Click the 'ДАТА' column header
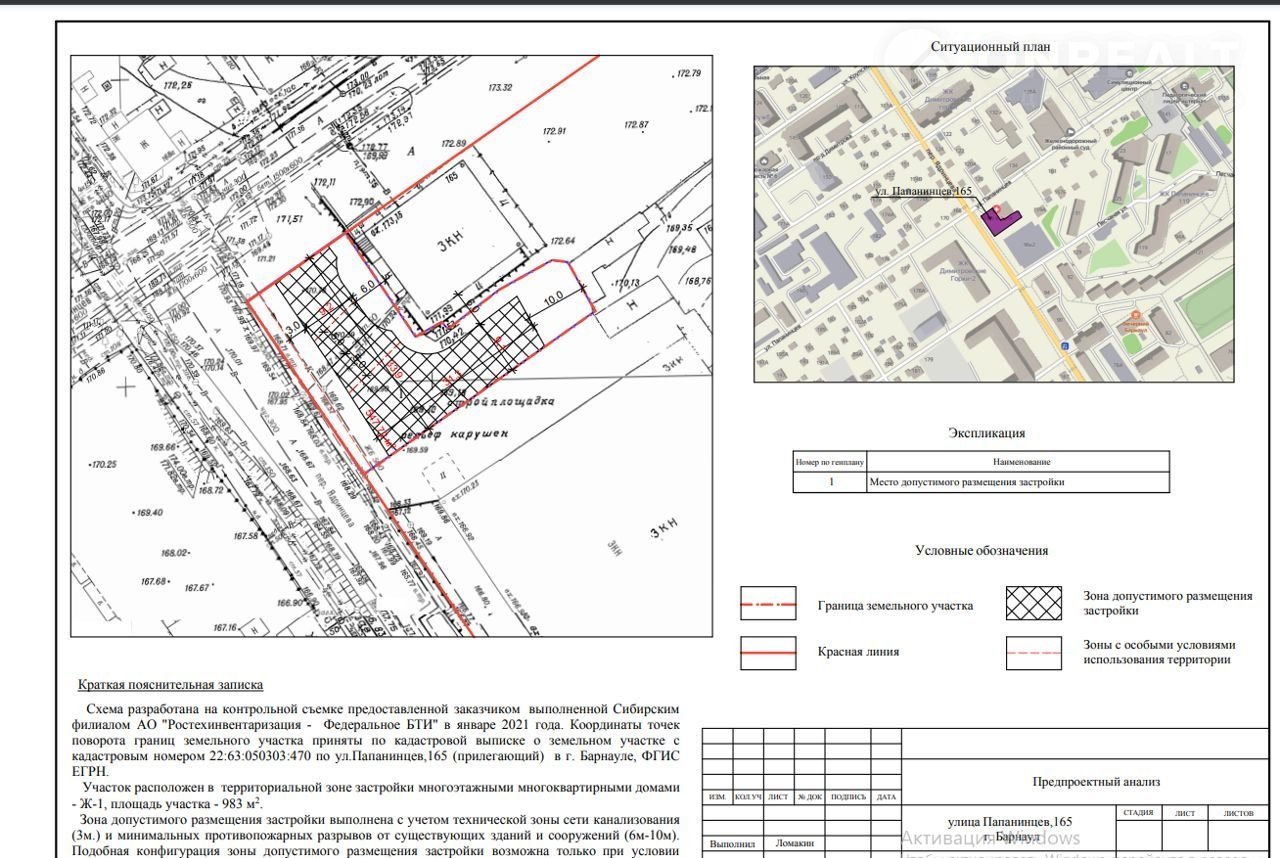Viewport: 1280px width, 858px height. pos(886,797)
